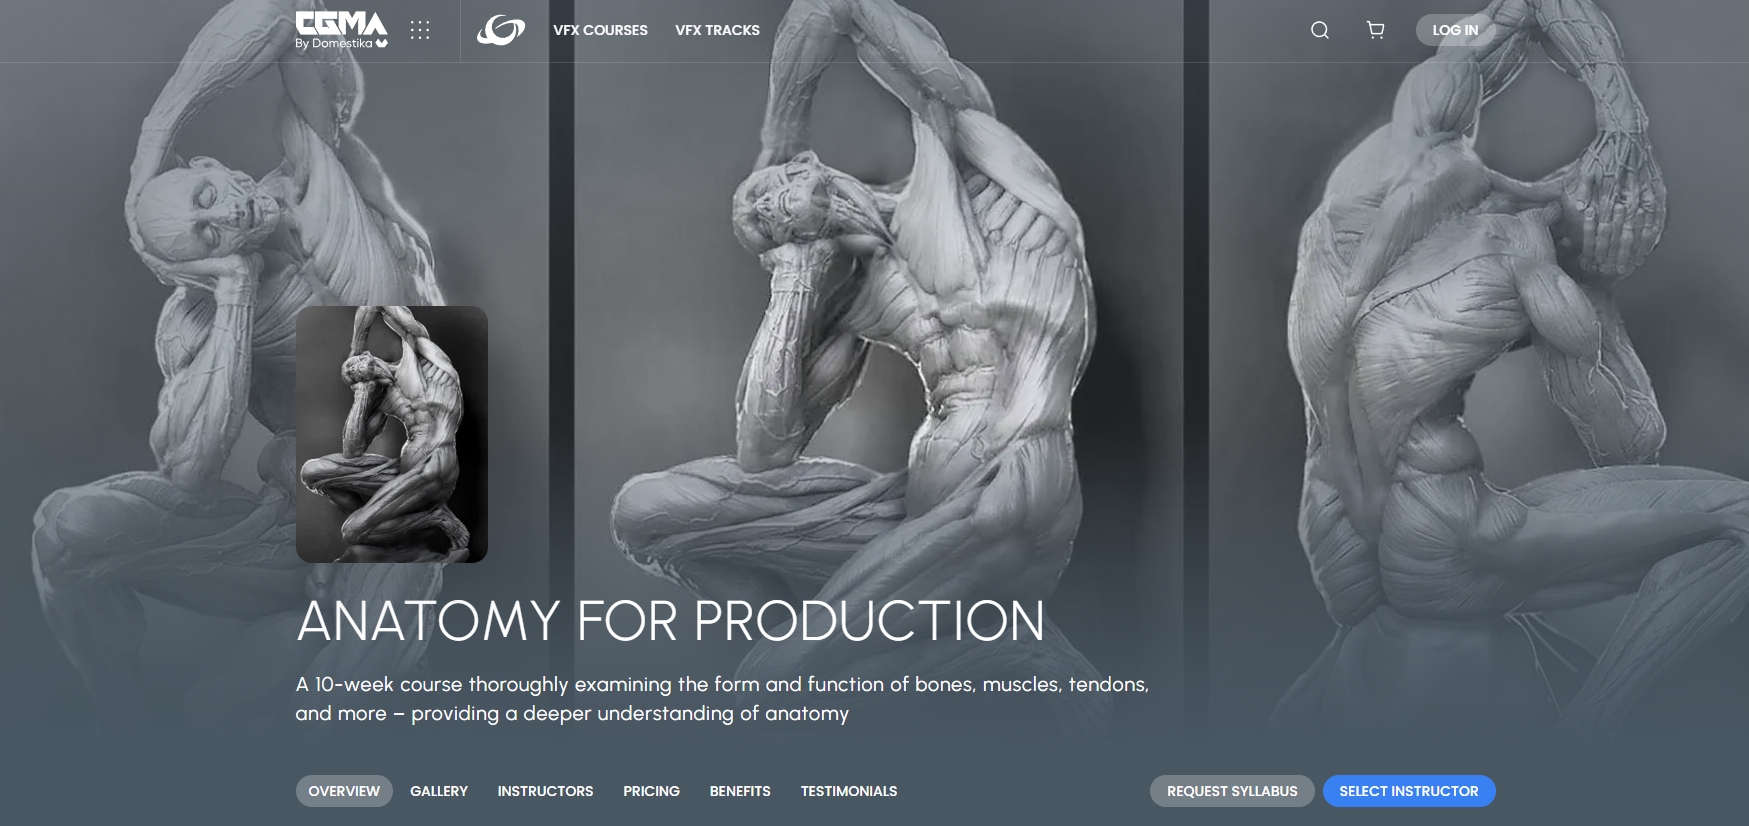Navigate to the TESTIMONIALS section

tap(849, 791)
